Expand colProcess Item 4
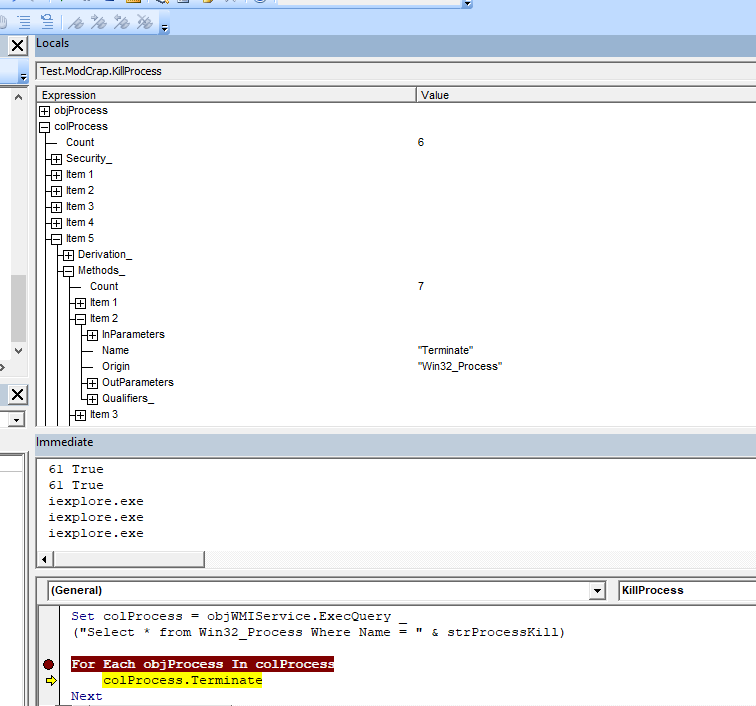 tap(56, 223)
